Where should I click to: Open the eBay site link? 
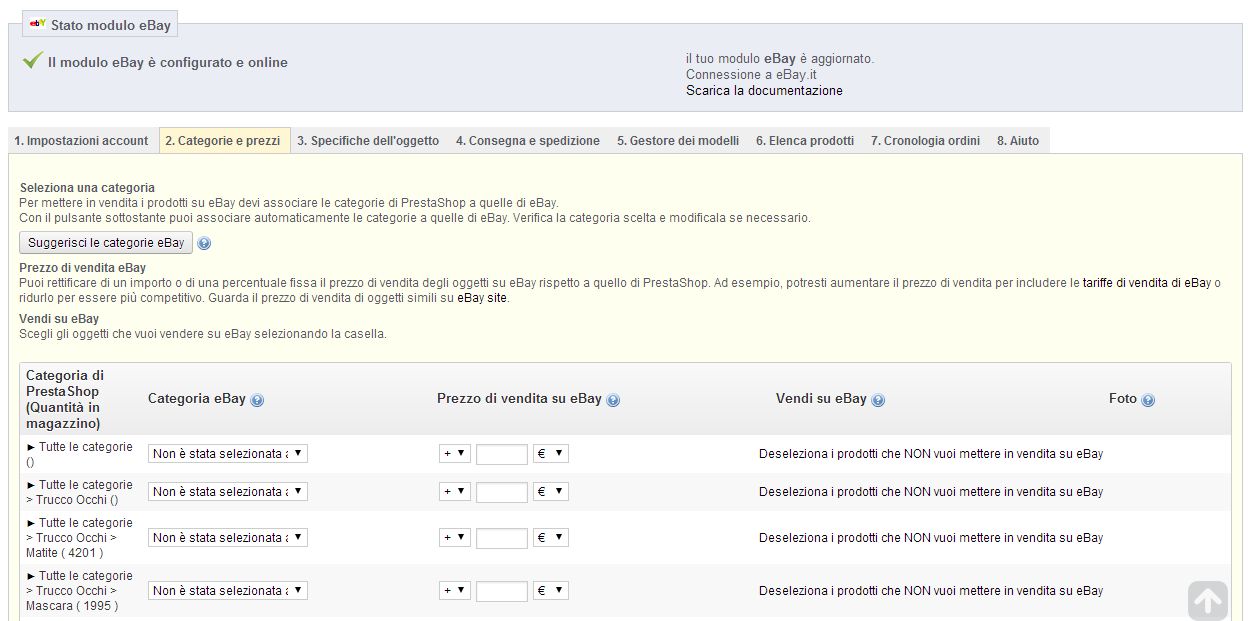click(x=482, y=298)
